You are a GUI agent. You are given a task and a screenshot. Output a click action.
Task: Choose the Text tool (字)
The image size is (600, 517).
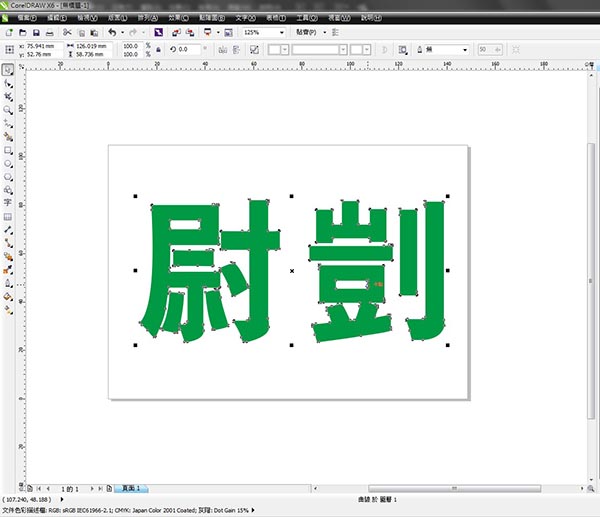pyautogui.click(x=8, y=202)
